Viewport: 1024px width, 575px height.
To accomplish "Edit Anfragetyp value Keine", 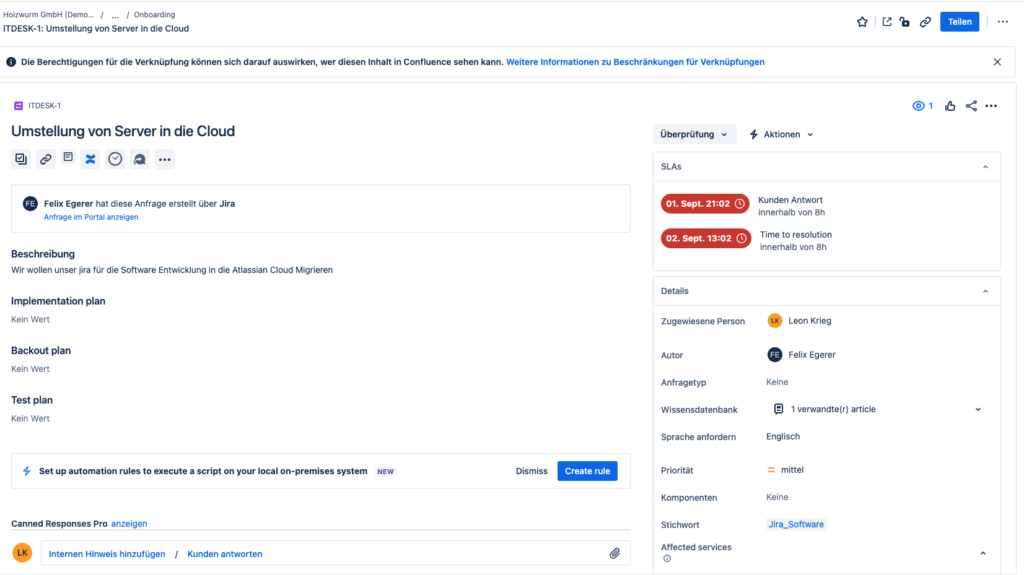I will (777, 382).
